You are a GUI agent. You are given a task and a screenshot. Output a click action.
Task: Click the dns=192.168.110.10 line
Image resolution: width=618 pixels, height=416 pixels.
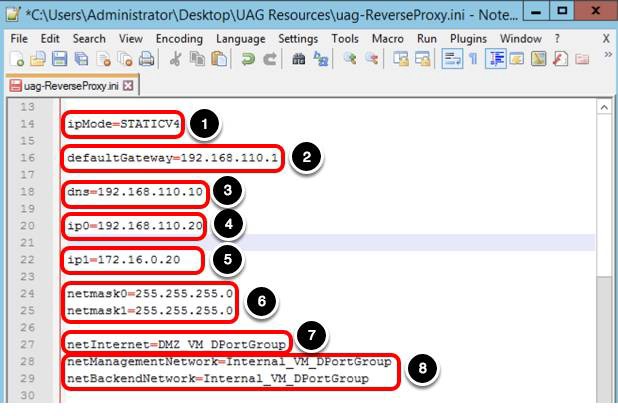coord(135,192)
